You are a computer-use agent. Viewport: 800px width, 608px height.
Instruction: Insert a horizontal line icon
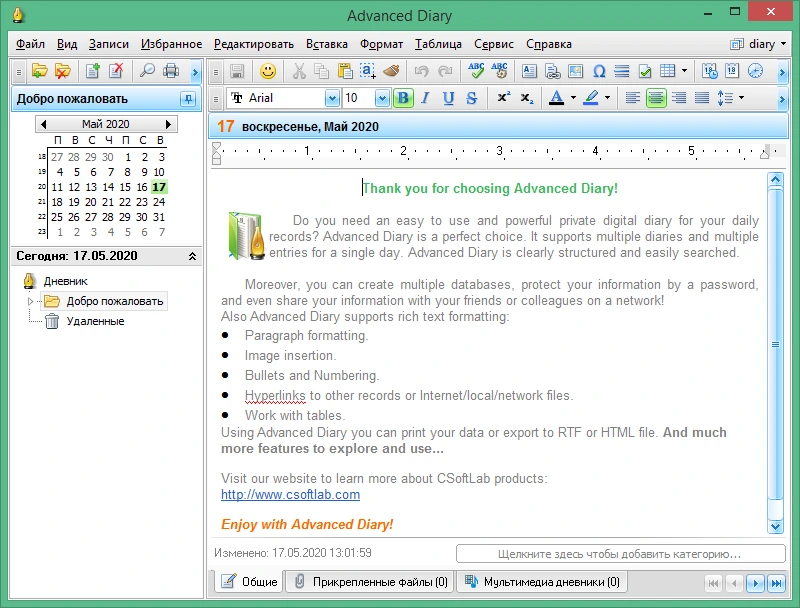622,71
